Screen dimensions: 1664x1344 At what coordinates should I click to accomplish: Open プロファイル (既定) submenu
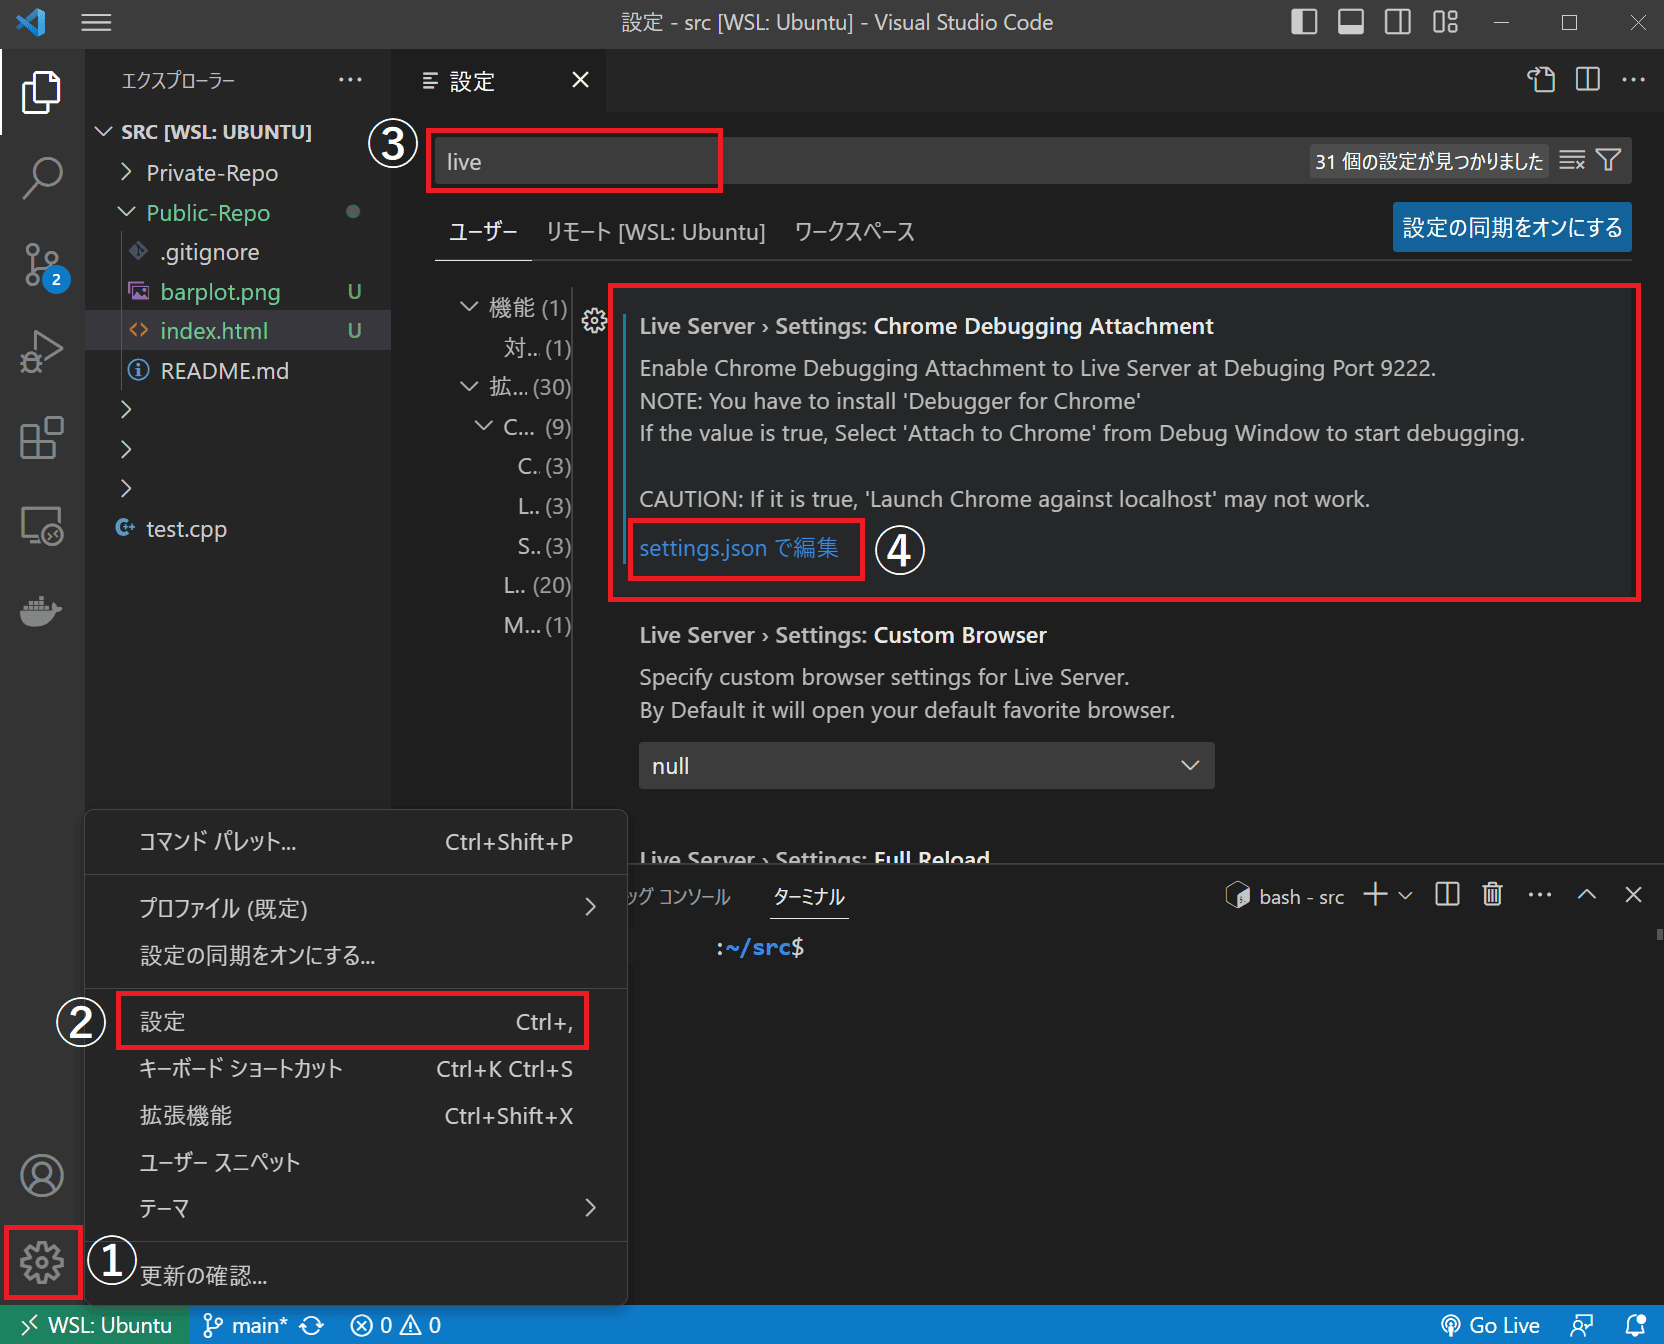click(x=356, y=908)
